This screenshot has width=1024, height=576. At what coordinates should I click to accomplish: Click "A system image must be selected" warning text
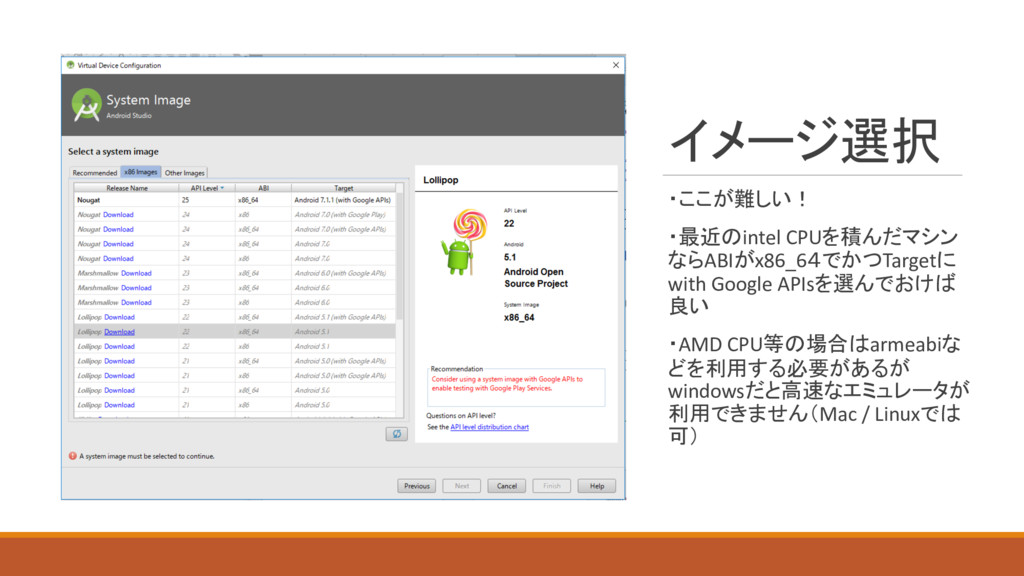(x=147, y=456)
